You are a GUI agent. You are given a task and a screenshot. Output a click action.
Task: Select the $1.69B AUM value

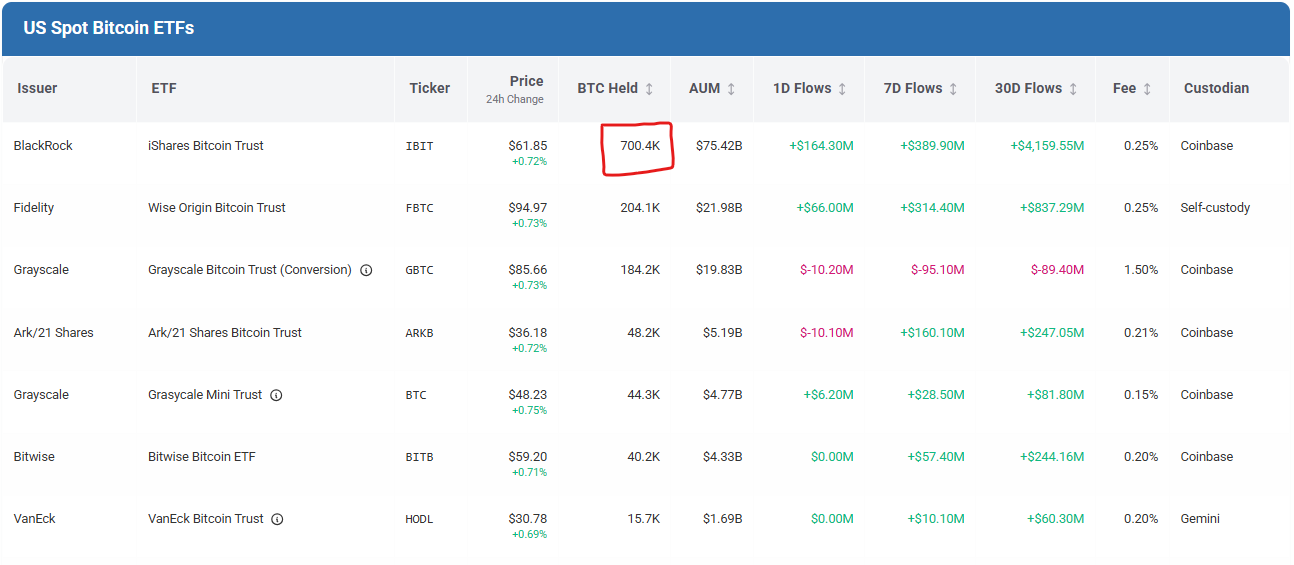(723, 519)
